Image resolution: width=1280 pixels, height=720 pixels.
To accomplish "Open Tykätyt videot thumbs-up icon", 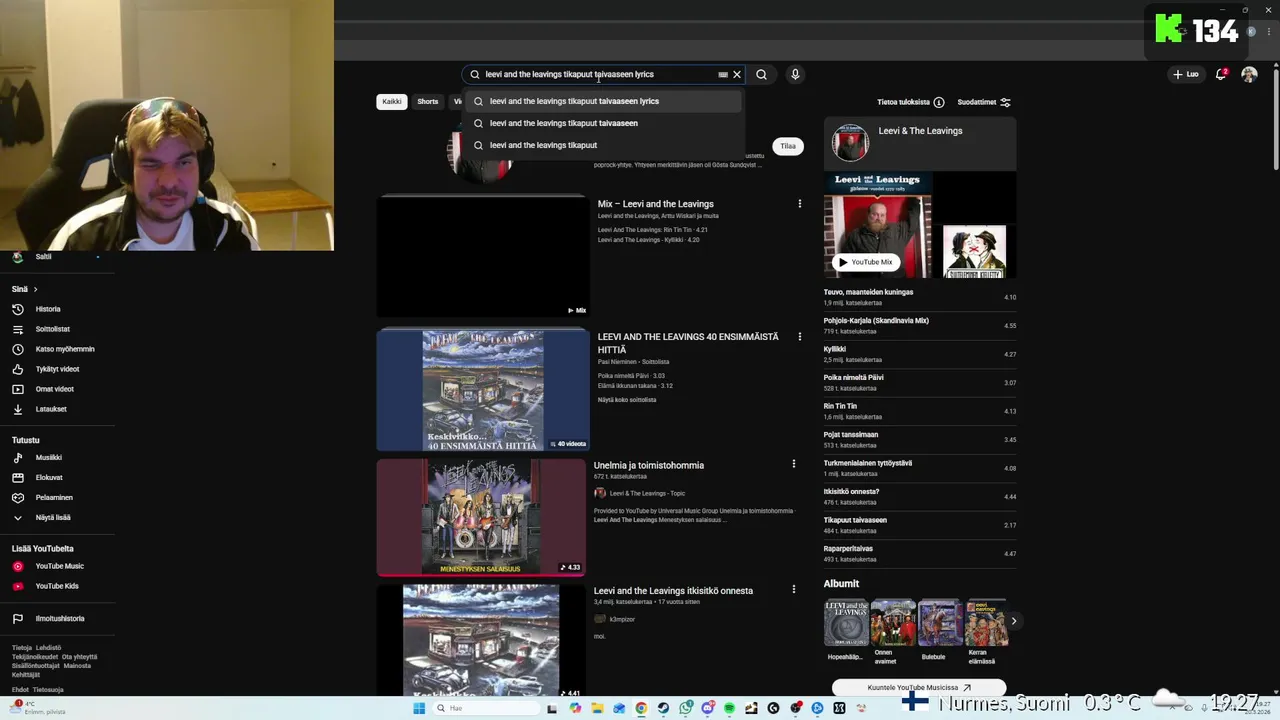I will click(17, 369).
